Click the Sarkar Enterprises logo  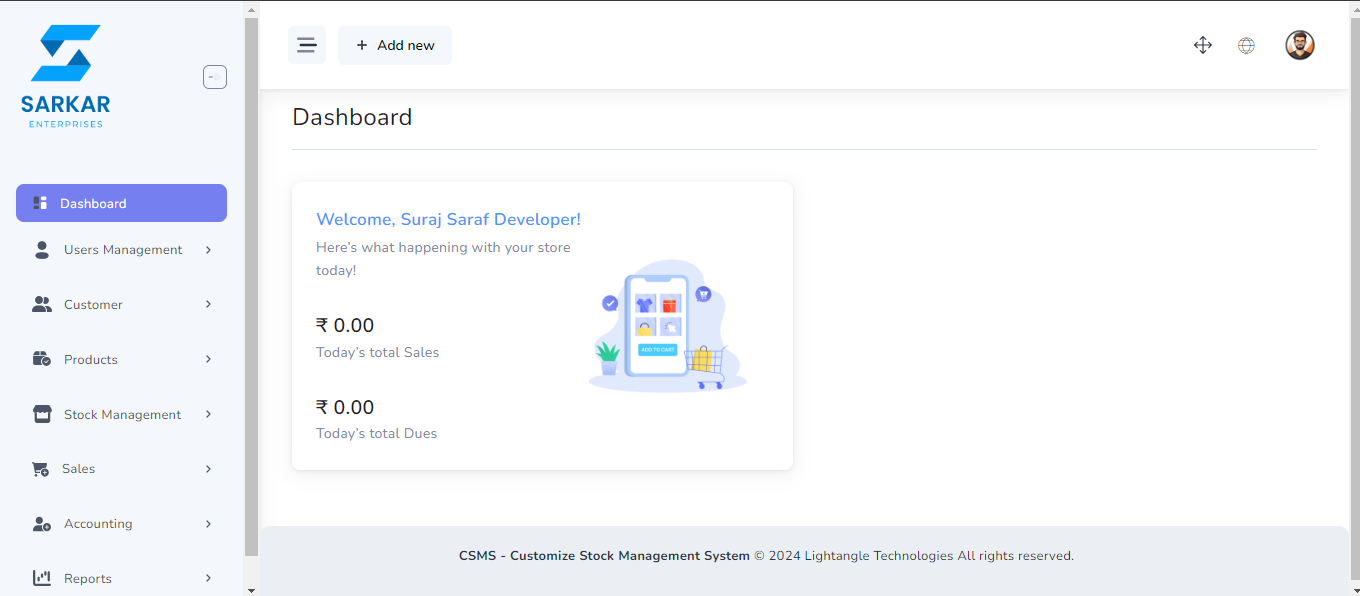(66, 76)
